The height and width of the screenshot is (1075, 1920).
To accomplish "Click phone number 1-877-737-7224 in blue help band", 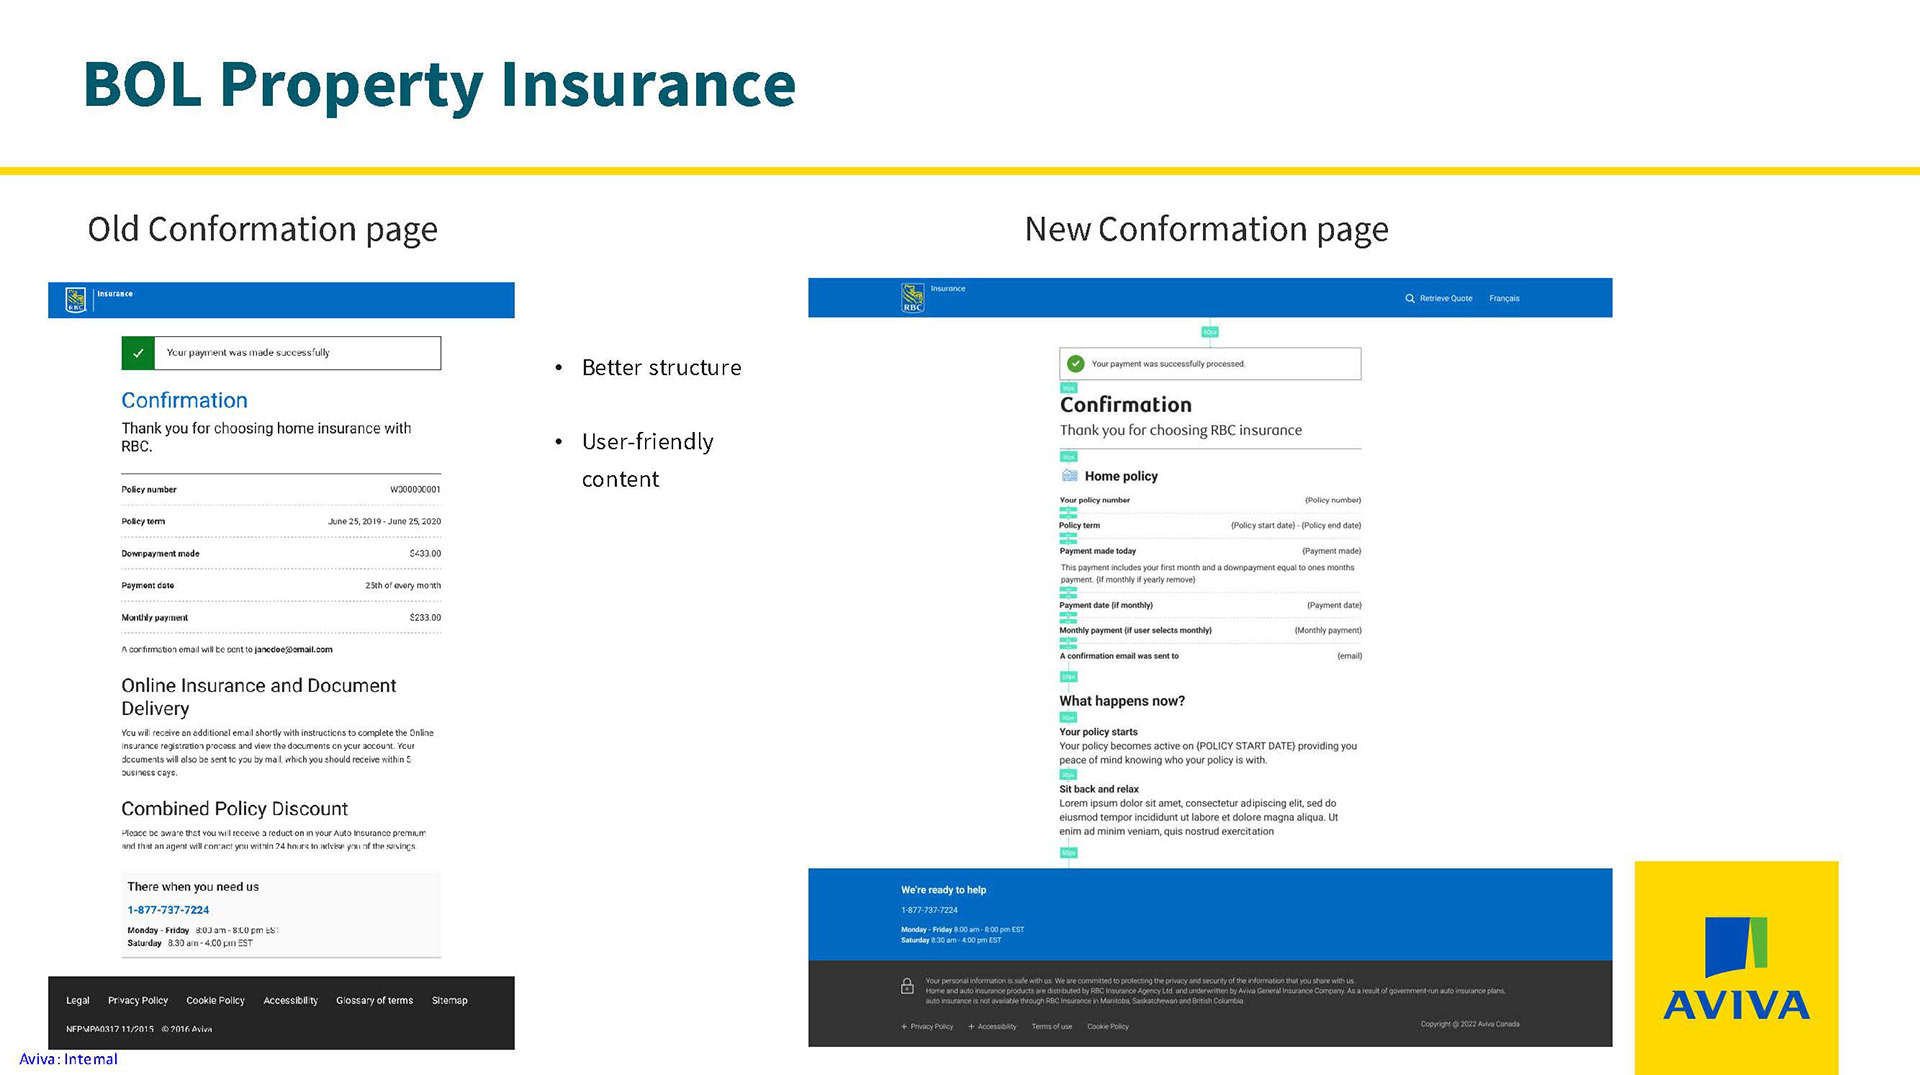I will point(929,910).
